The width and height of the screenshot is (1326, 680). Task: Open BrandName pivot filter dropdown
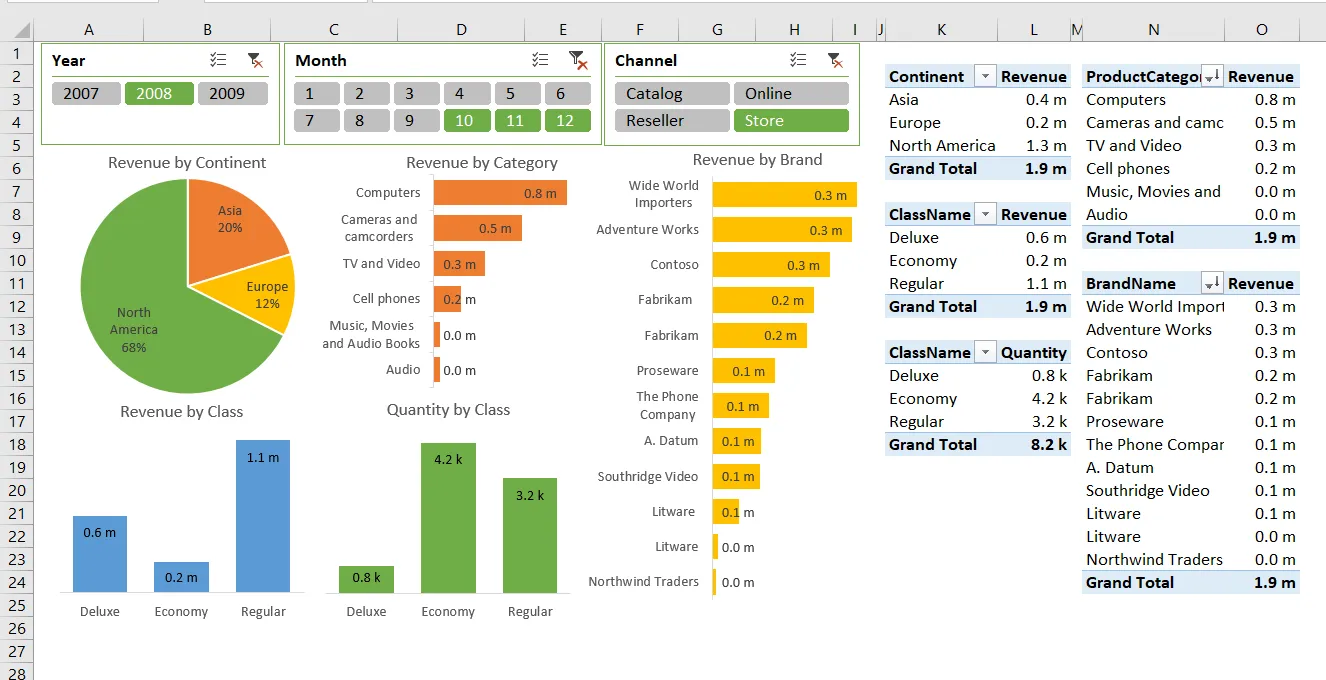click(x=1212, y=284)
